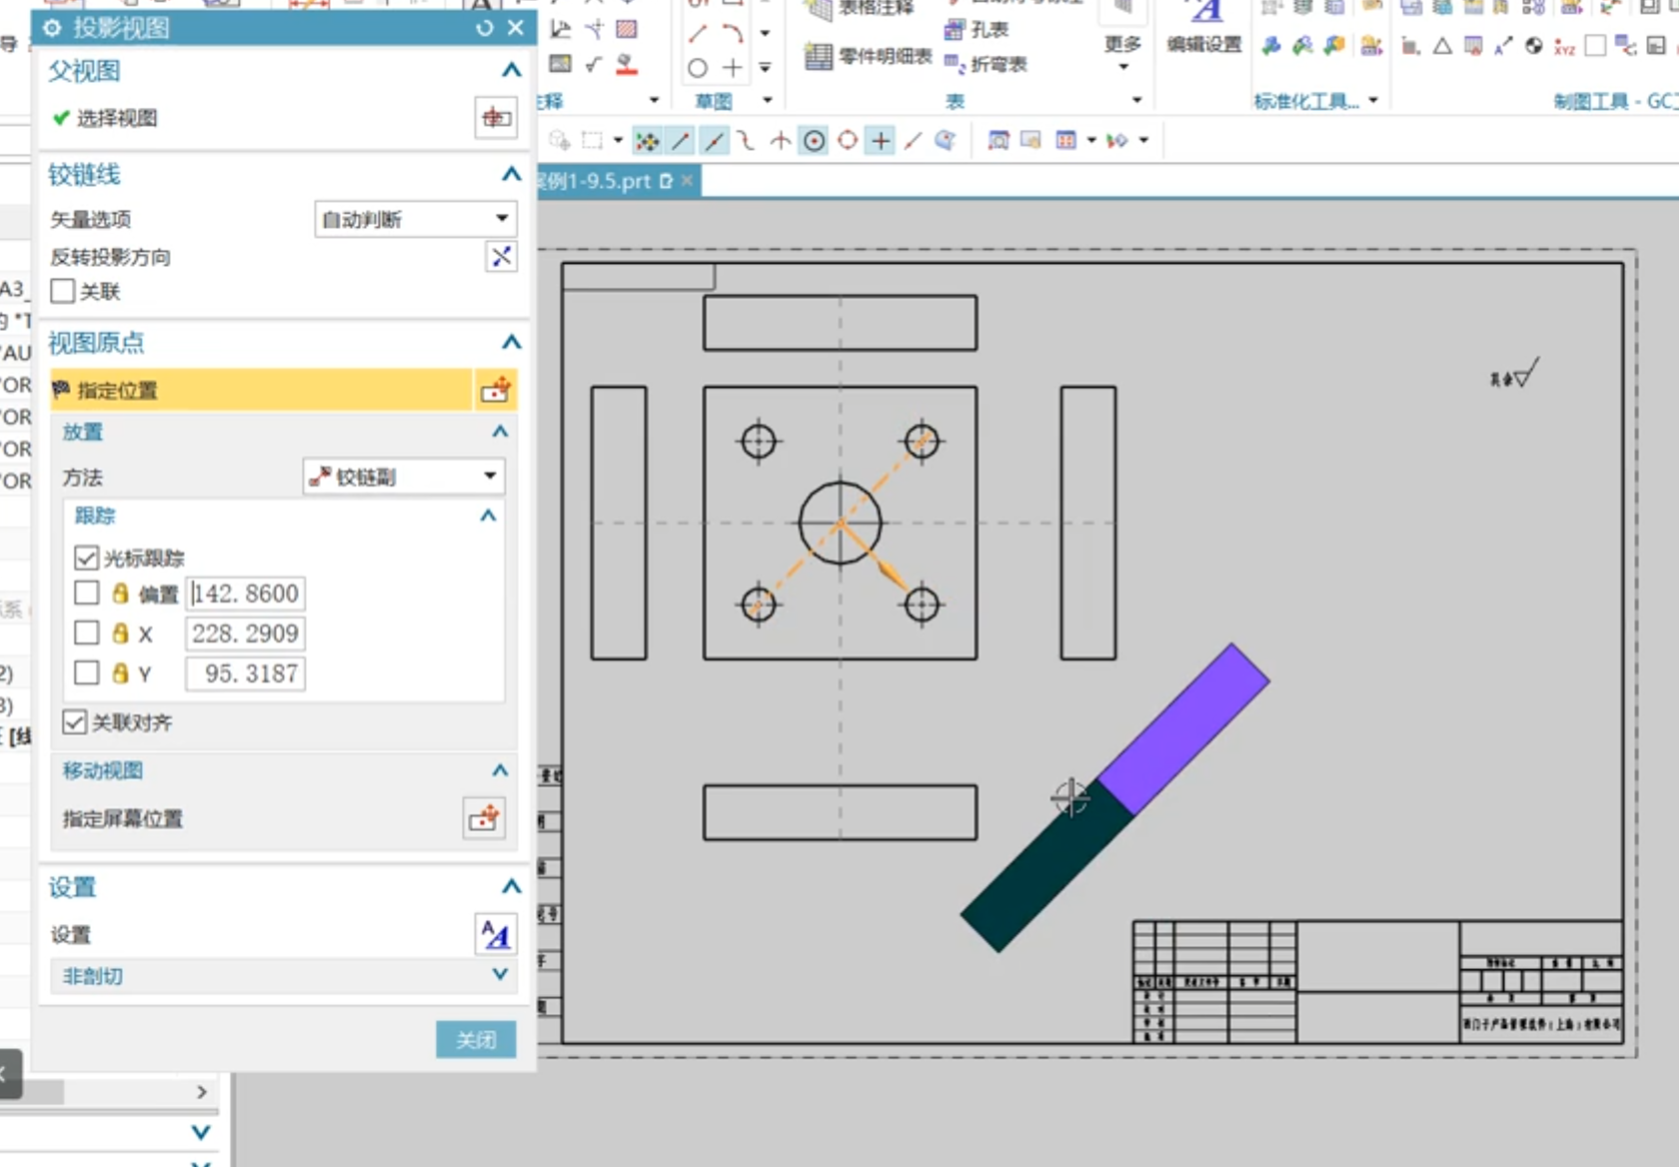The height and width of the screenshot is (1167, 1679).
Task: Collapse the 铰链线 section
Action: [x=511, y=174]
